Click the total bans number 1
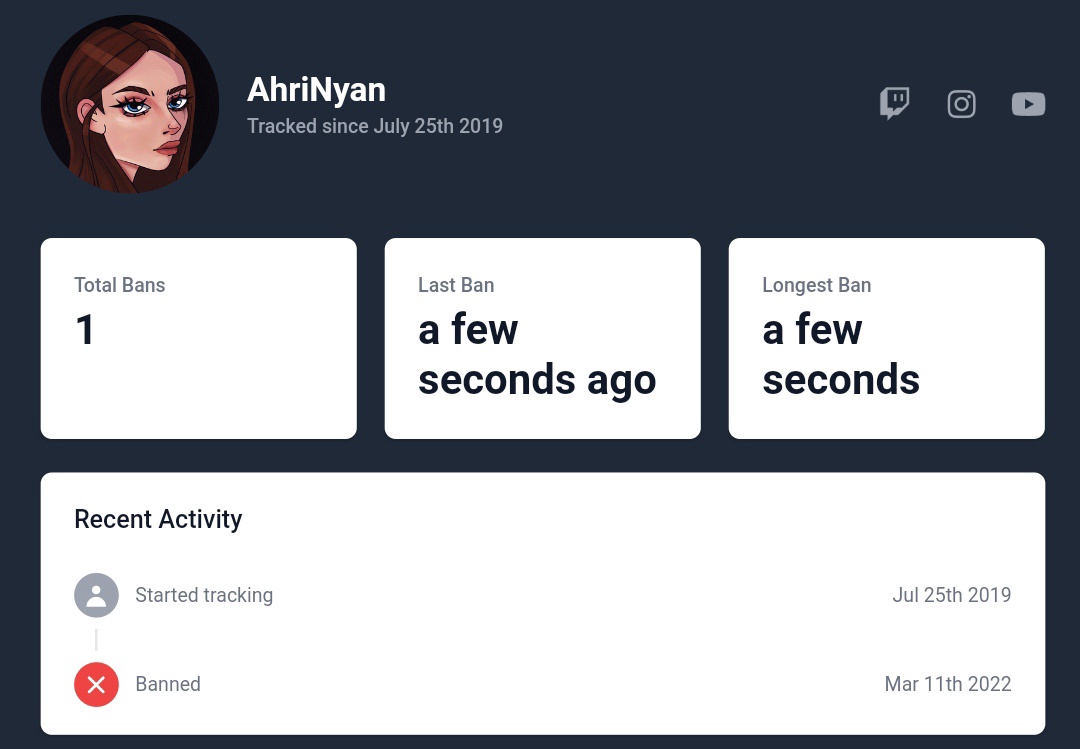1080x749 pixels. pyautogui.click(x=85, y=329)
